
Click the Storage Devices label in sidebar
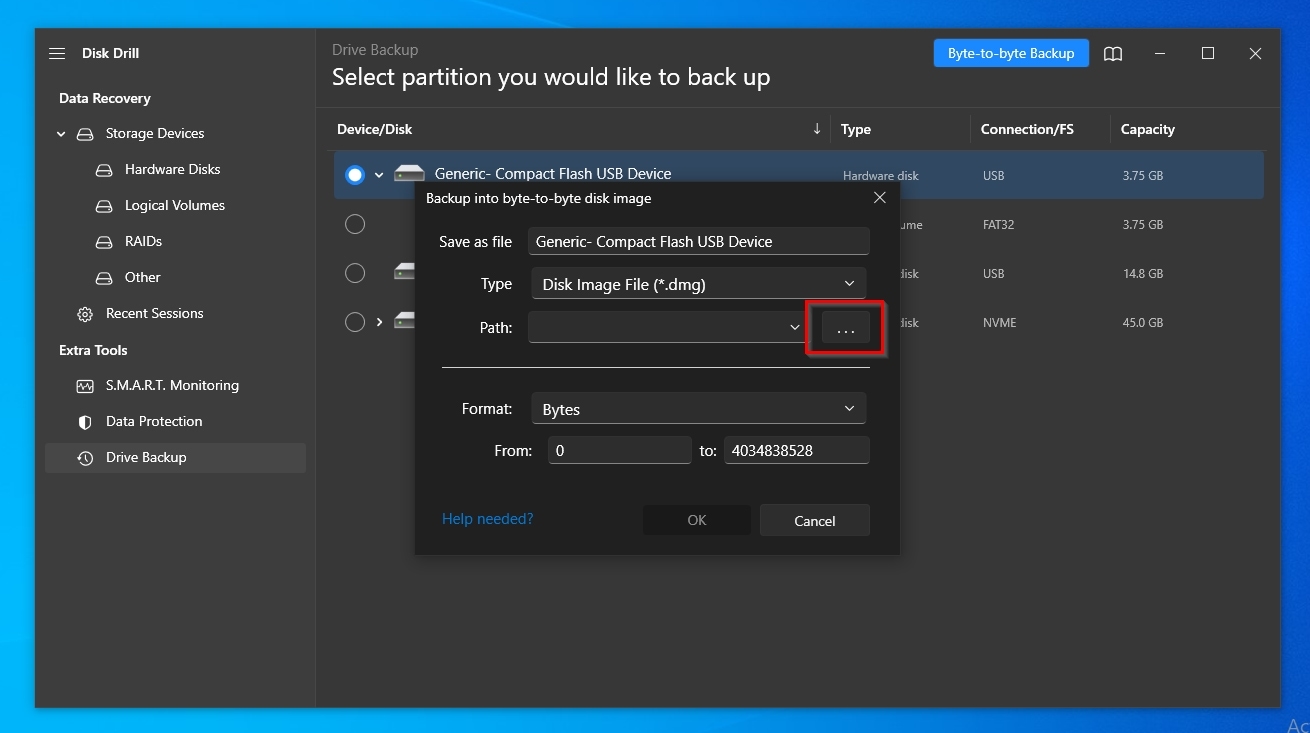click(155, 134)
